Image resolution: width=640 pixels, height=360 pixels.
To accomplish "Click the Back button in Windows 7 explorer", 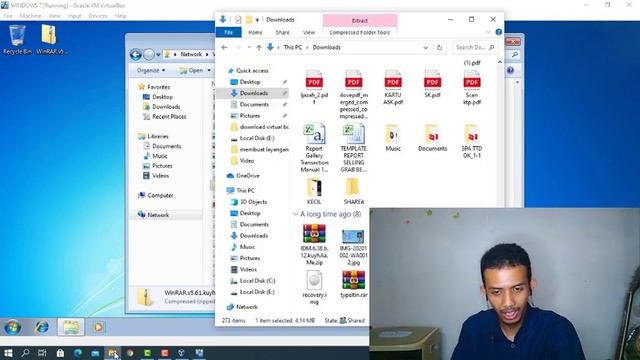I will 136,54.
